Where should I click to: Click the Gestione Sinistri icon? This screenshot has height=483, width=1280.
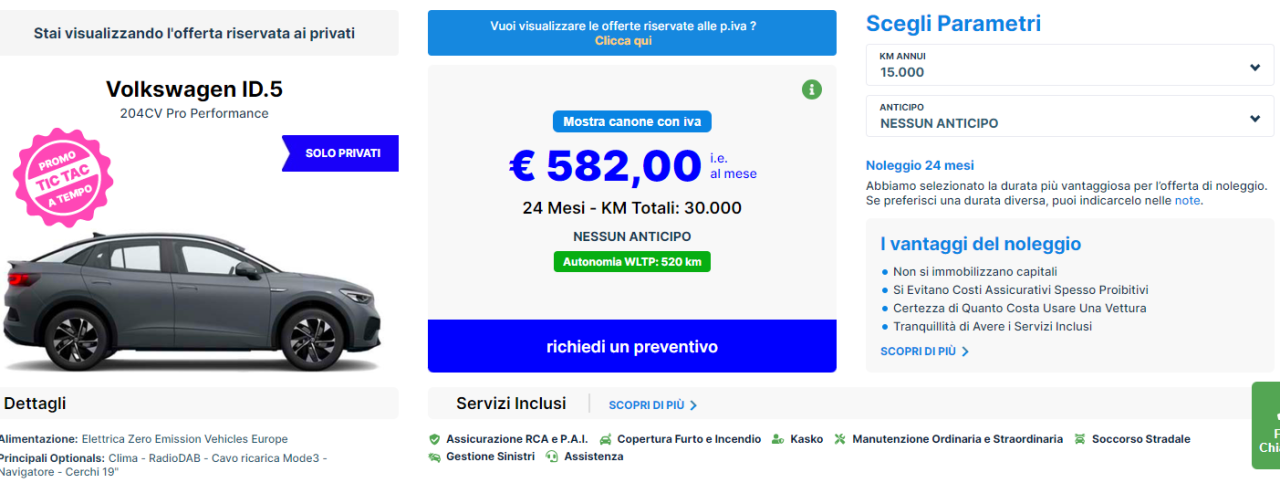pos(434,457)
